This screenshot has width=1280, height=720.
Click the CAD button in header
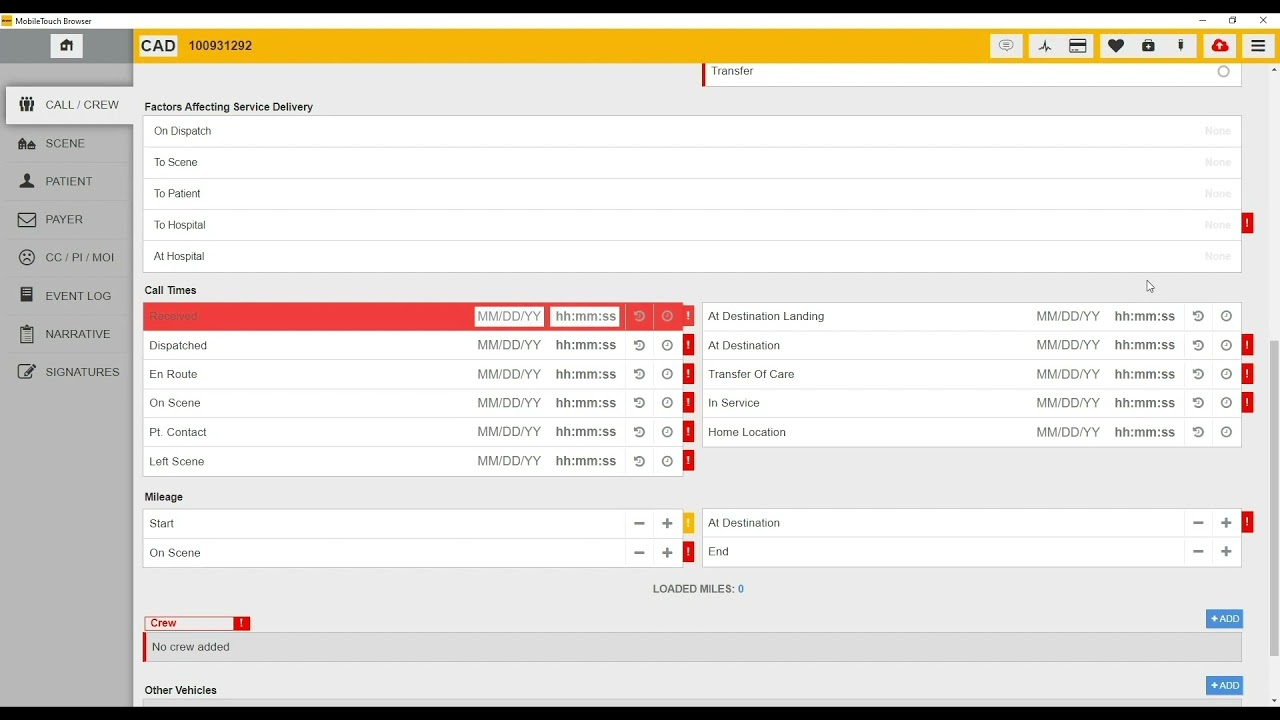(x=158, y=46)
